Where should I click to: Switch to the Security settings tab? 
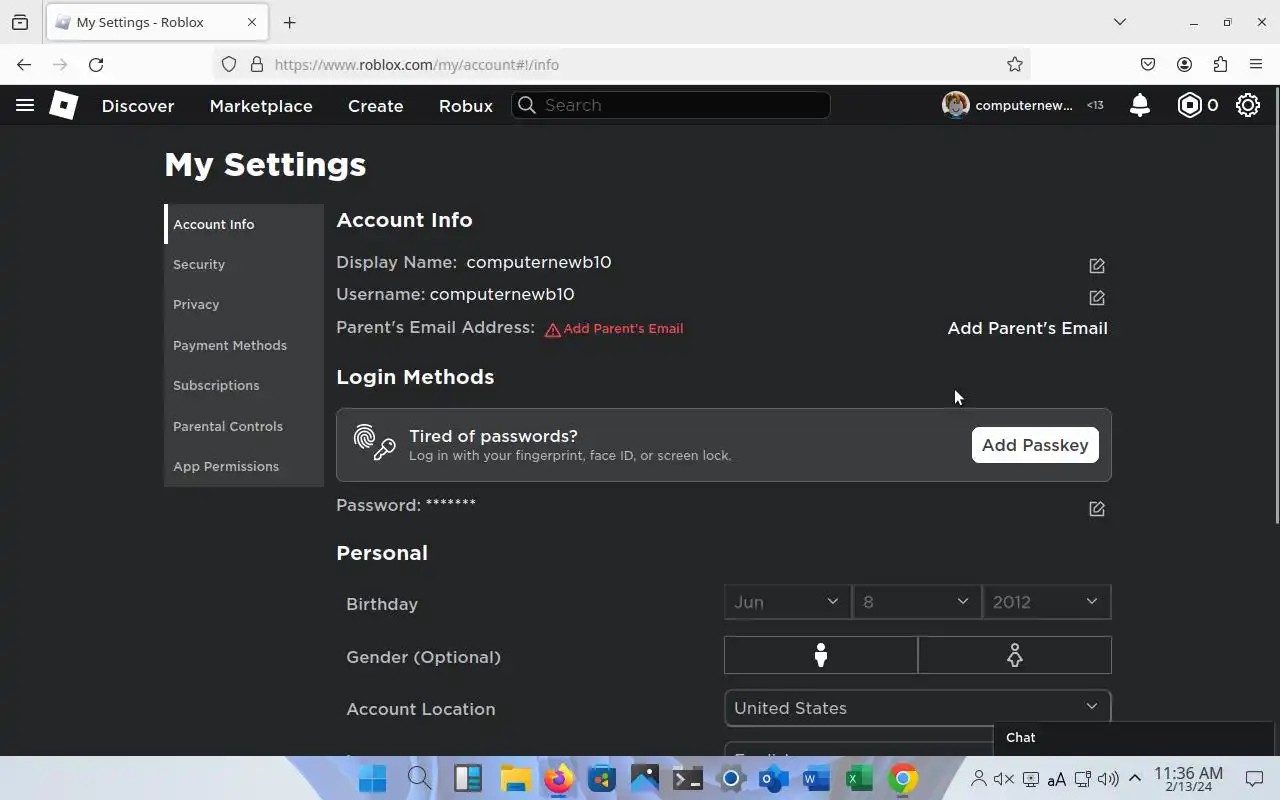point(244,264)
